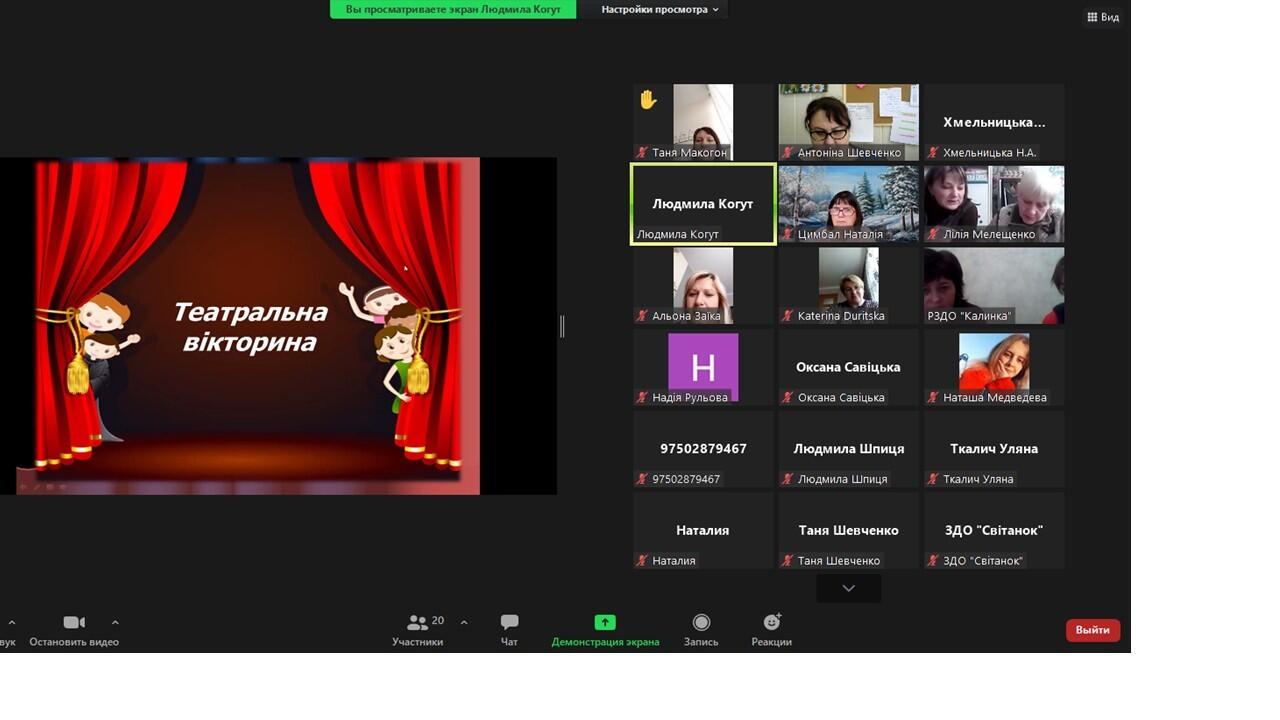Viewport: 1280px width, 720px height.
Task: Open the Вид grid view menu
Action: [x=1103, y=17]
